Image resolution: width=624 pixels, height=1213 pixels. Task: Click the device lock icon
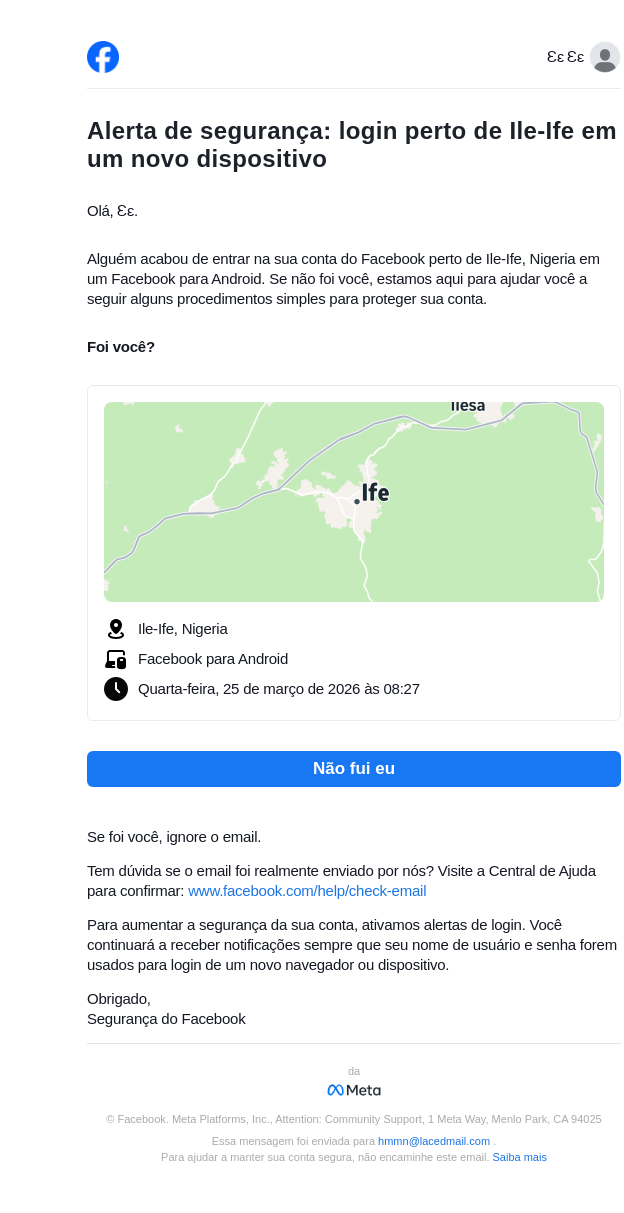[116, 659]
